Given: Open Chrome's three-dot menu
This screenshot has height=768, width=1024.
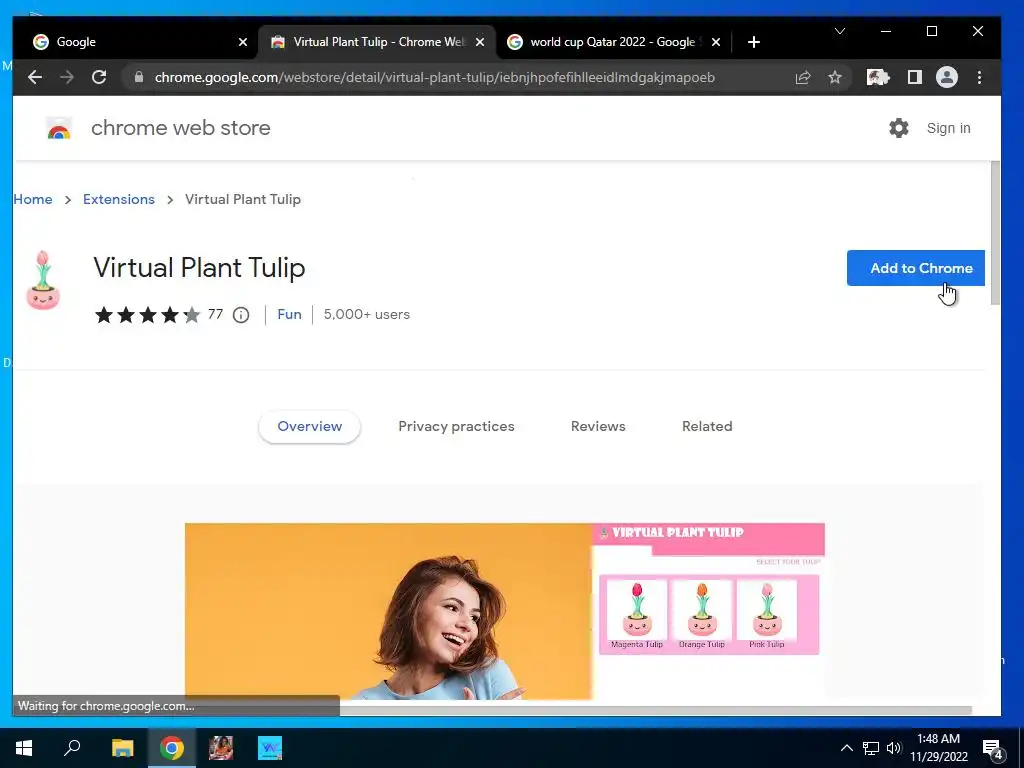Looking at the screenshot, I should coord(979,77).
